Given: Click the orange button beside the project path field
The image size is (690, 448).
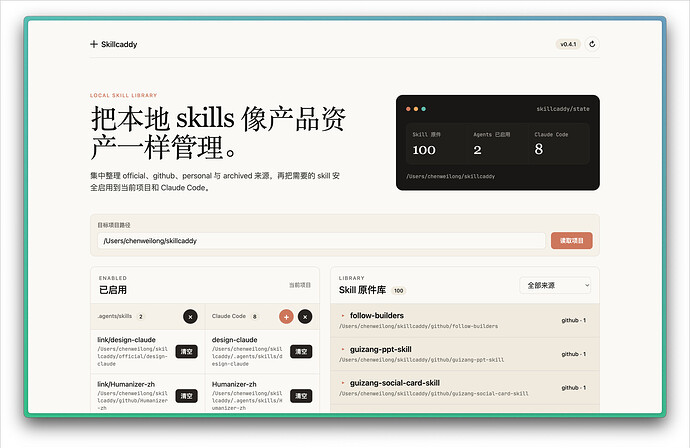Looking at the screenshot, I should pyautogui.click(x=571, y=241).
